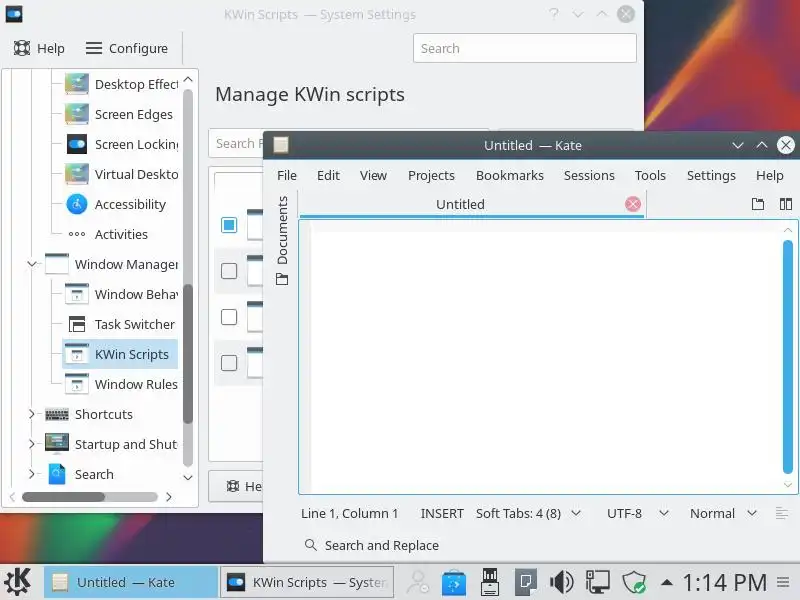Switch to Untitled — Kate taskbar entry

[x=131, y=582]
